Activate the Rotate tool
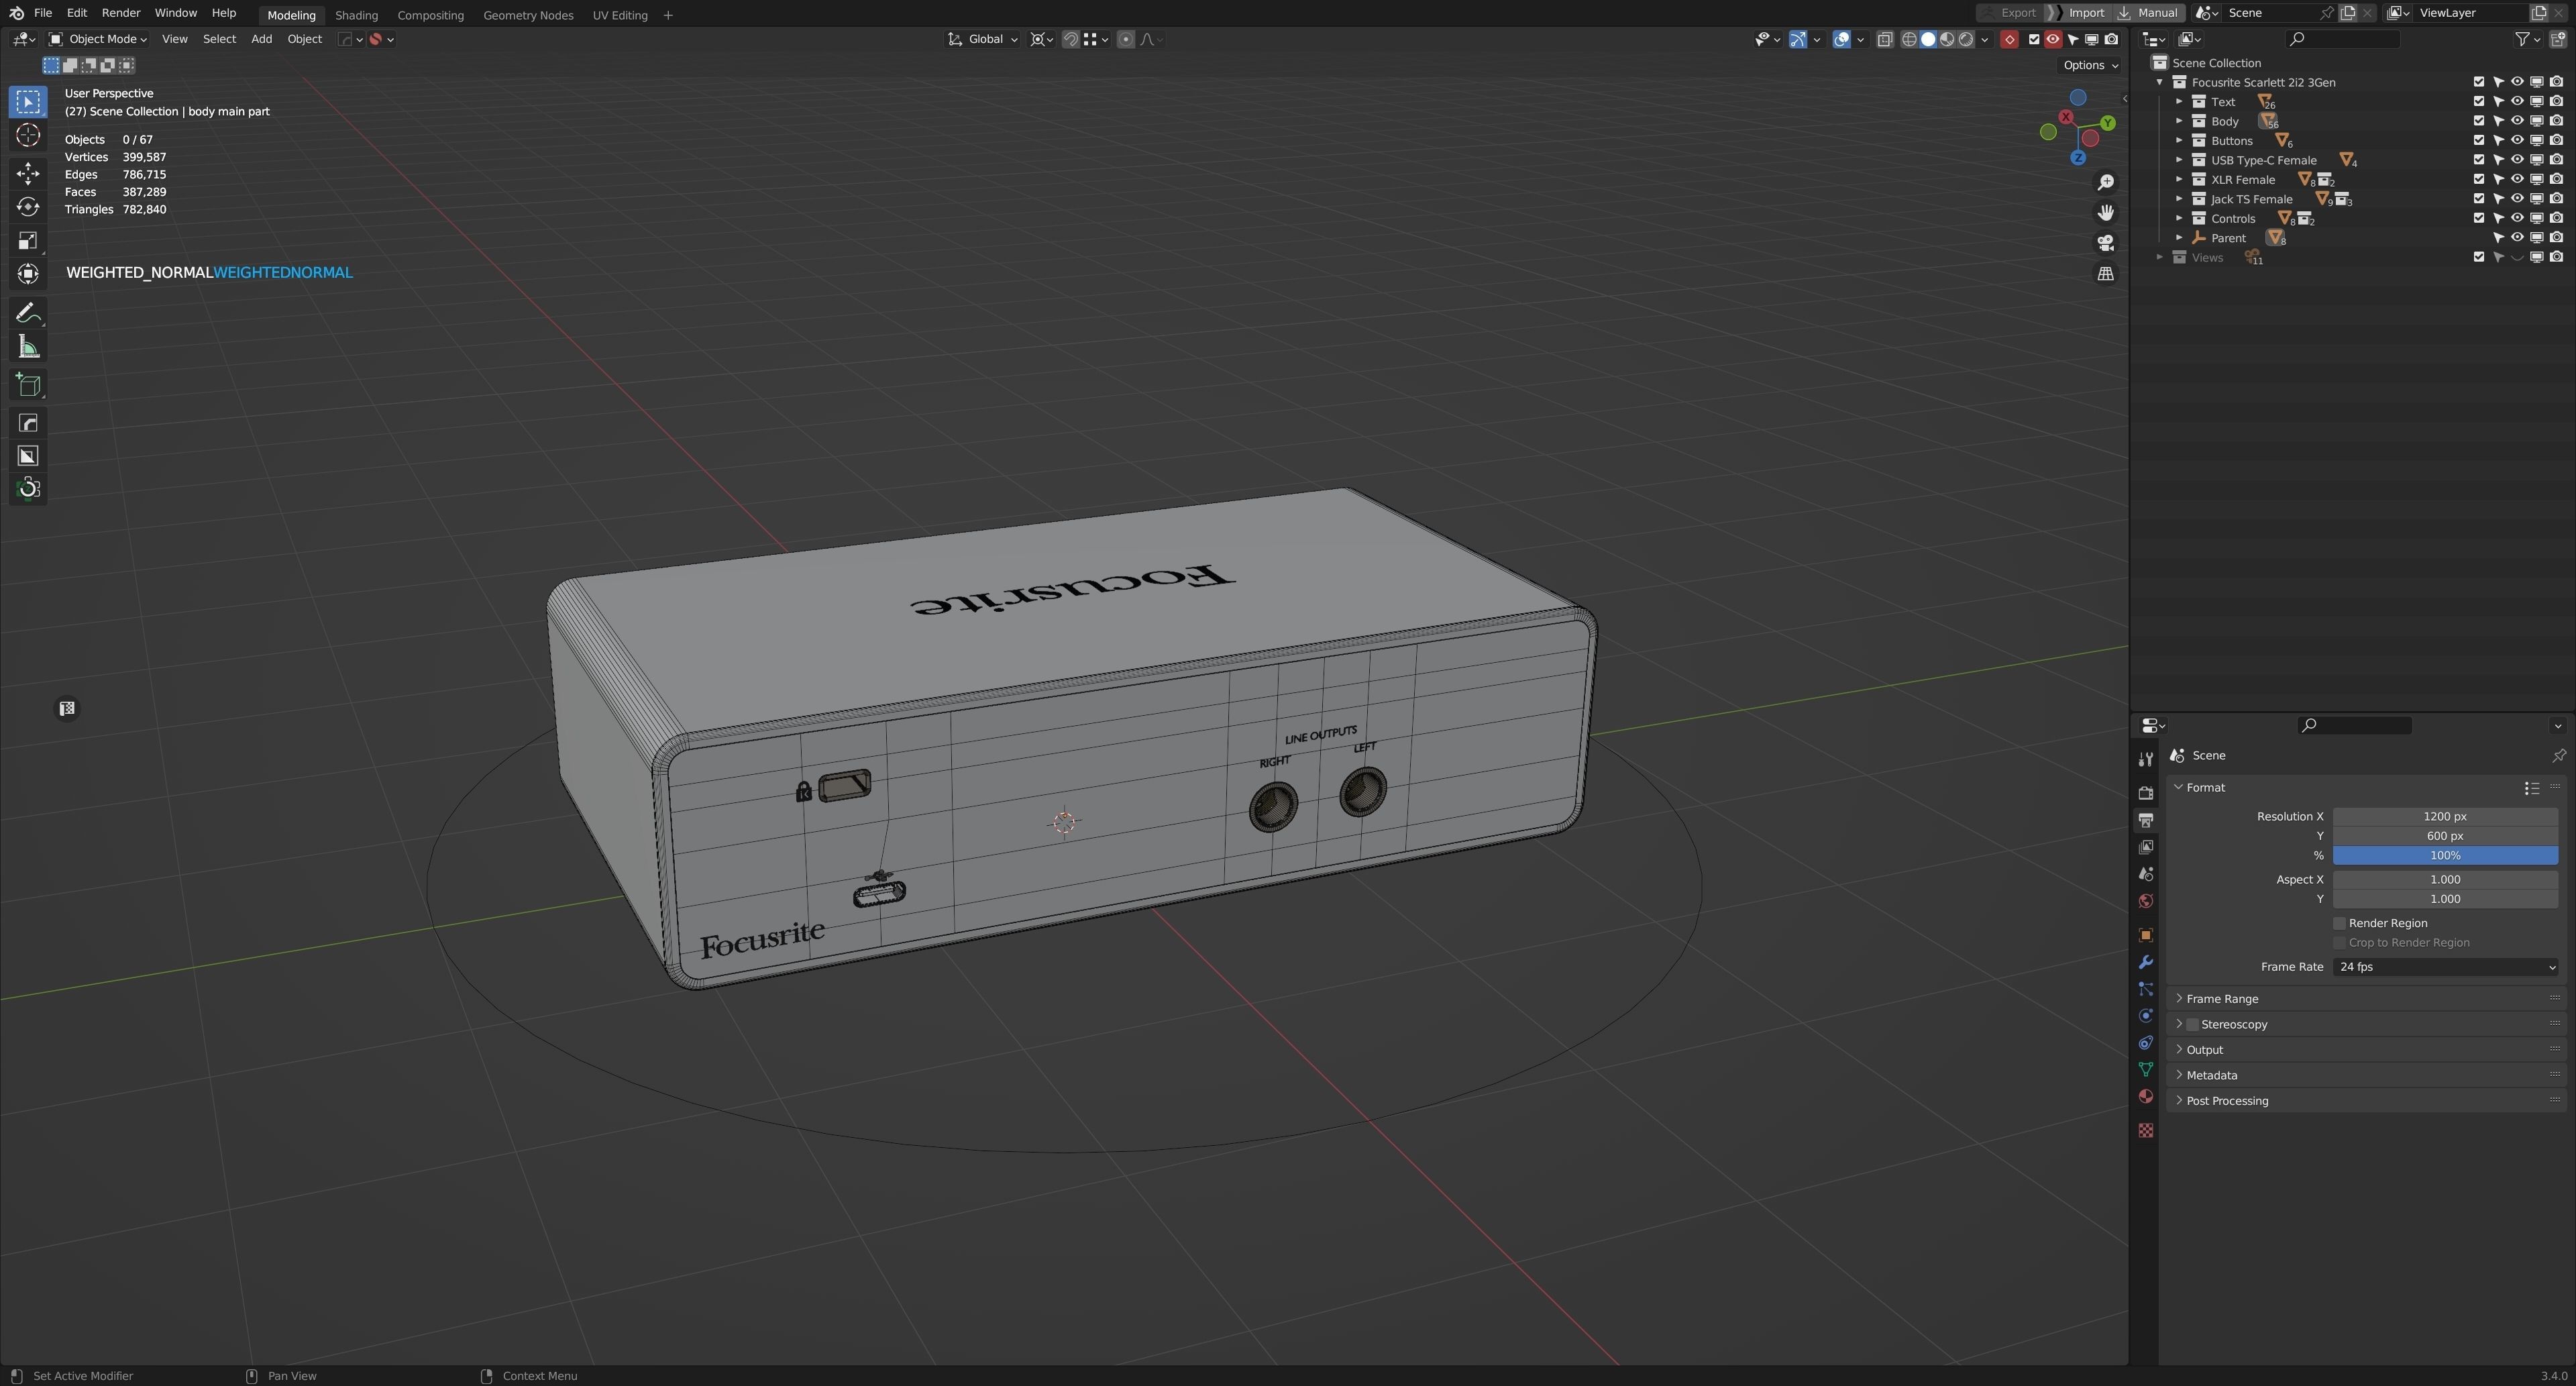Viewport: 2576px width, 1386px height. click(x=28, y=207)
